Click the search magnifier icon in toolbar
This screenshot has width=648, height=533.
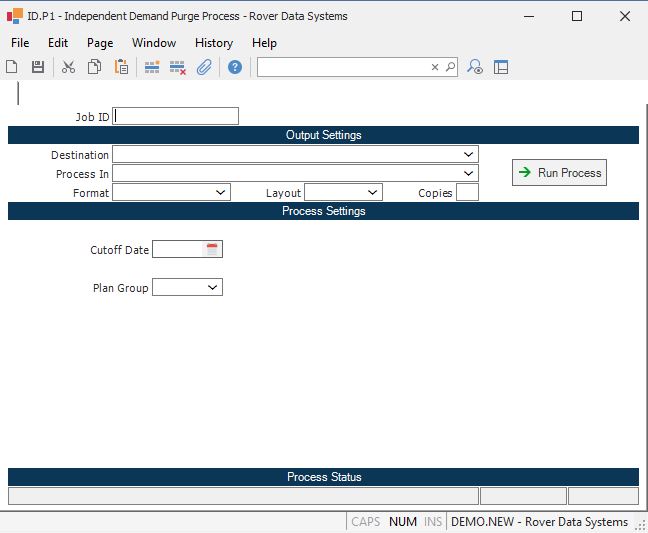click(x=450, y=67)
